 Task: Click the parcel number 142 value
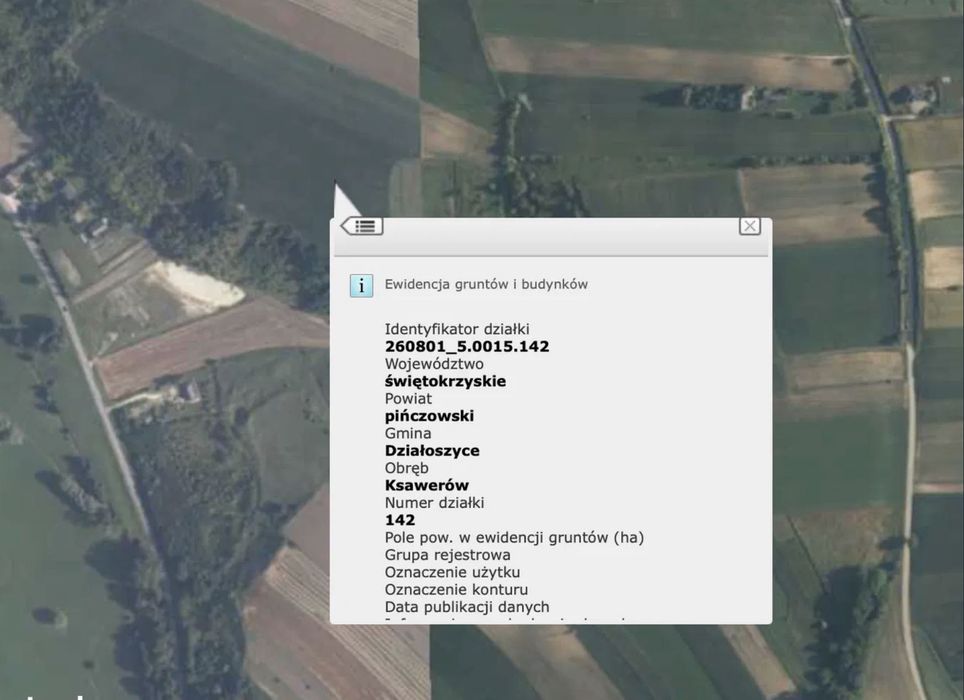[x=400, y=520]
